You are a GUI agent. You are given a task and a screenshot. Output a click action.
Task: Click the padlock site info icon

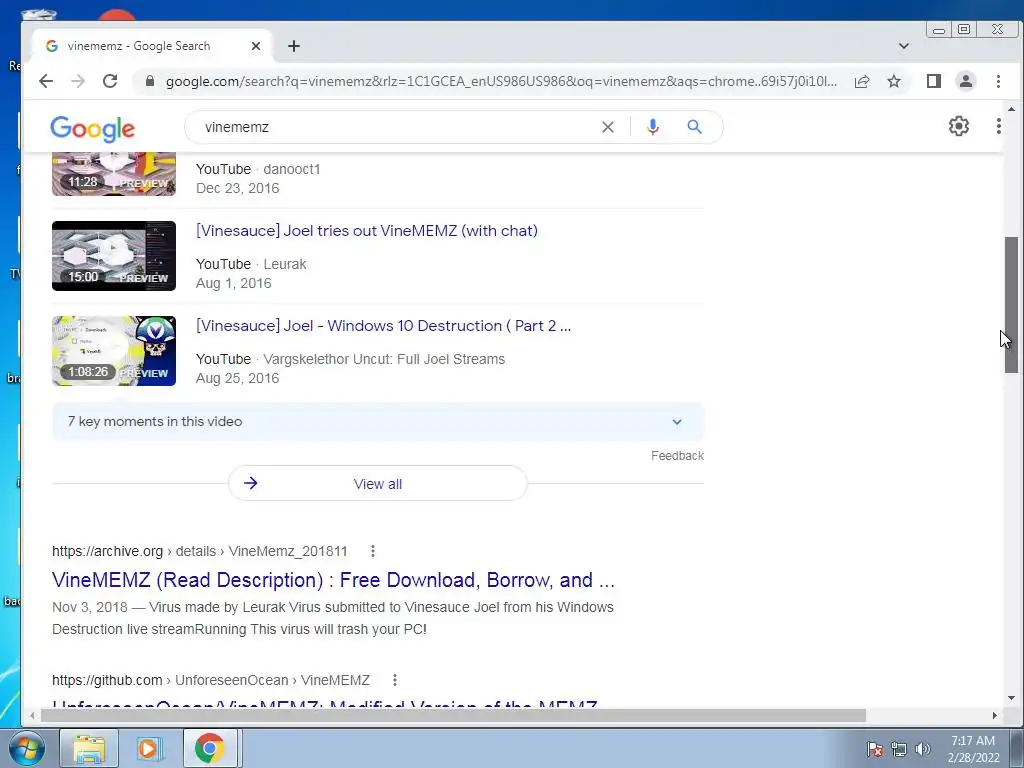click(150, 81)
